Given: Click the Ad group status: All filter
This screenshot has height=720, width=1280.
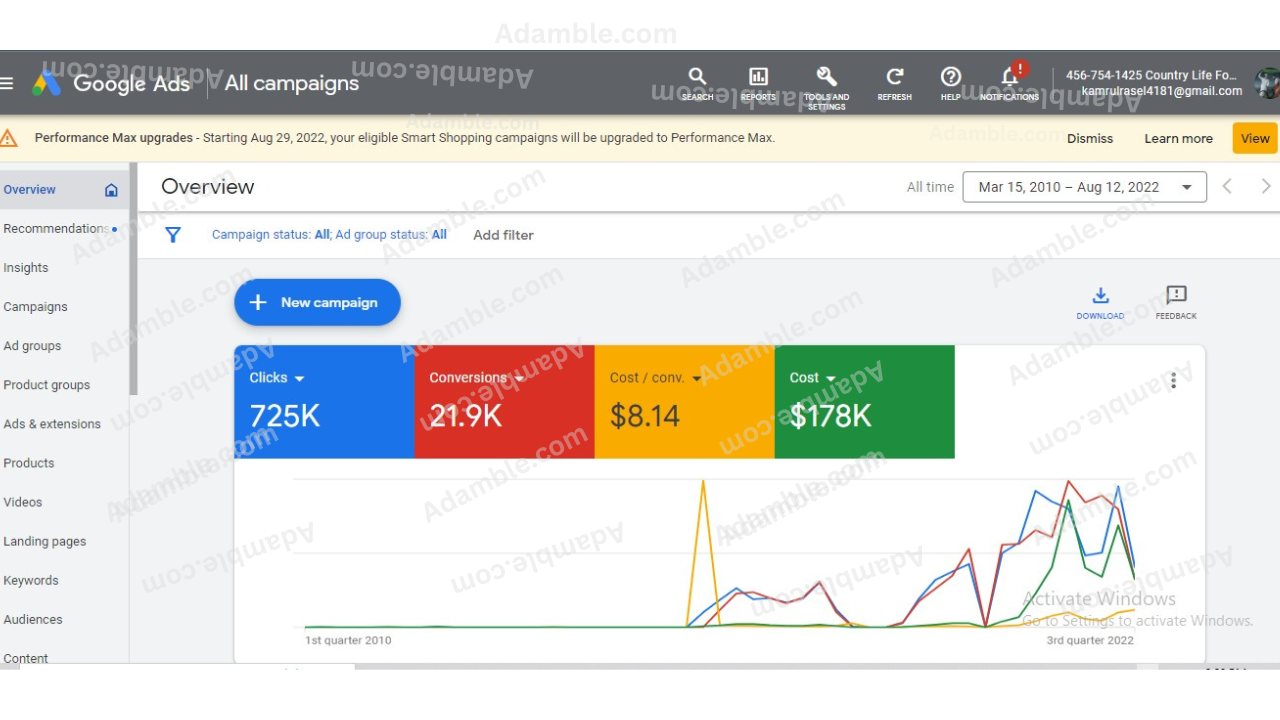Looking at the screenshot, I should [x=391, y=235].
